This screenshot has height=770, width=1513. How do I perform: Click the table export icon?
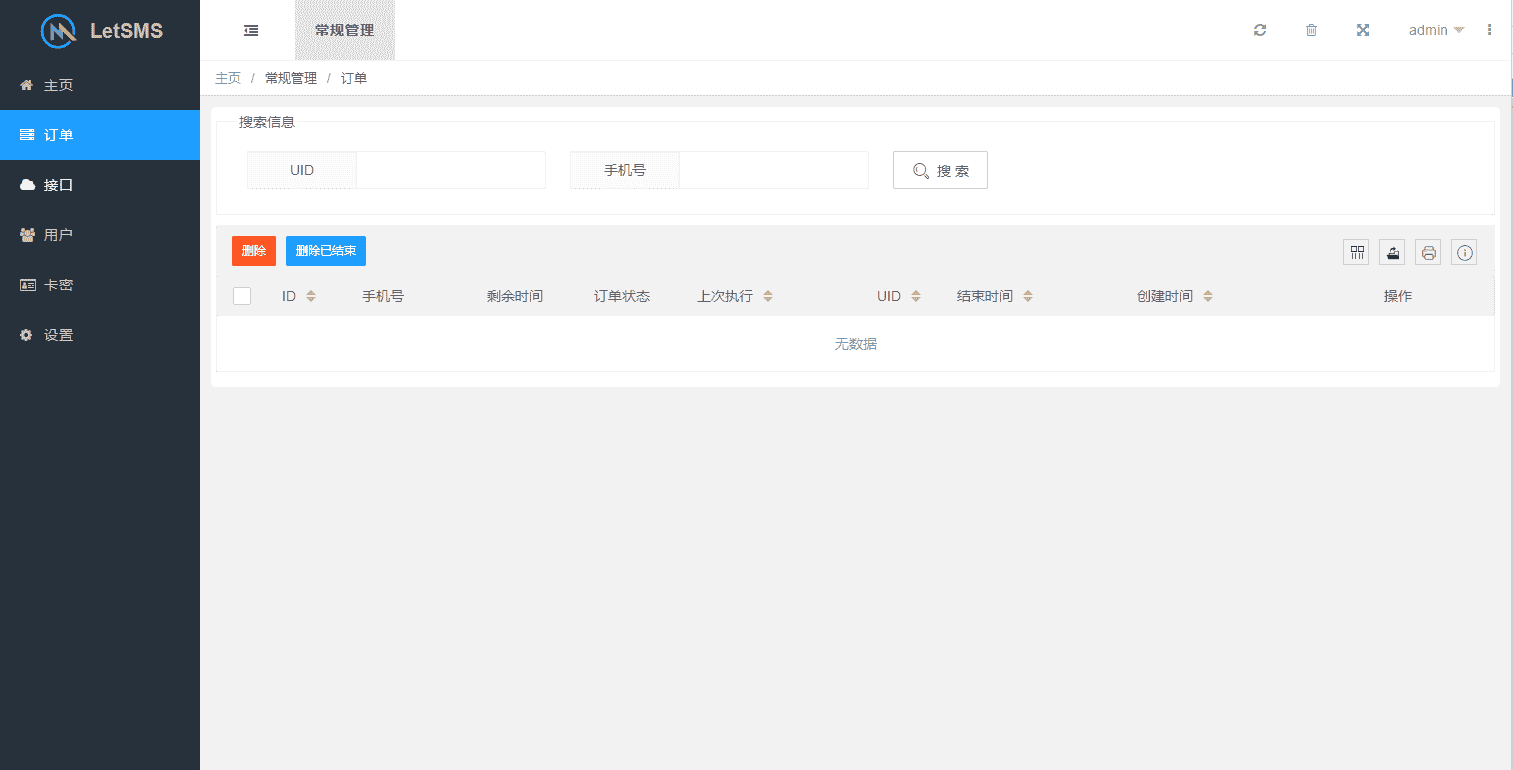coord(1392,253)
